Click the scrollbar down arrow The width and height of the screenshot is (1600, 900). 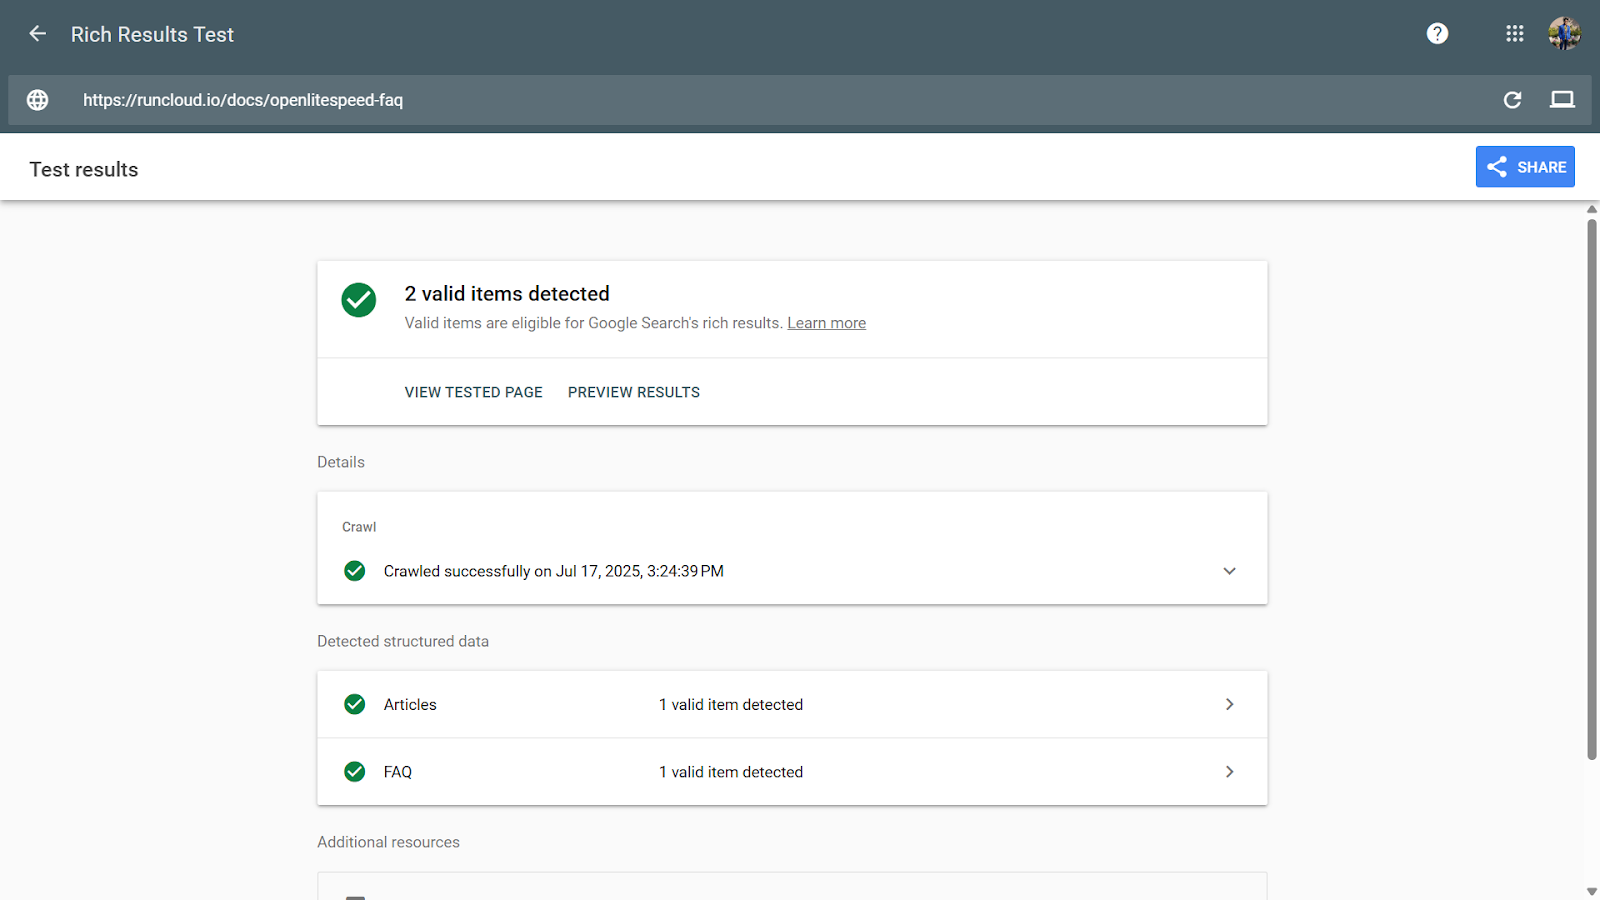1592,891
